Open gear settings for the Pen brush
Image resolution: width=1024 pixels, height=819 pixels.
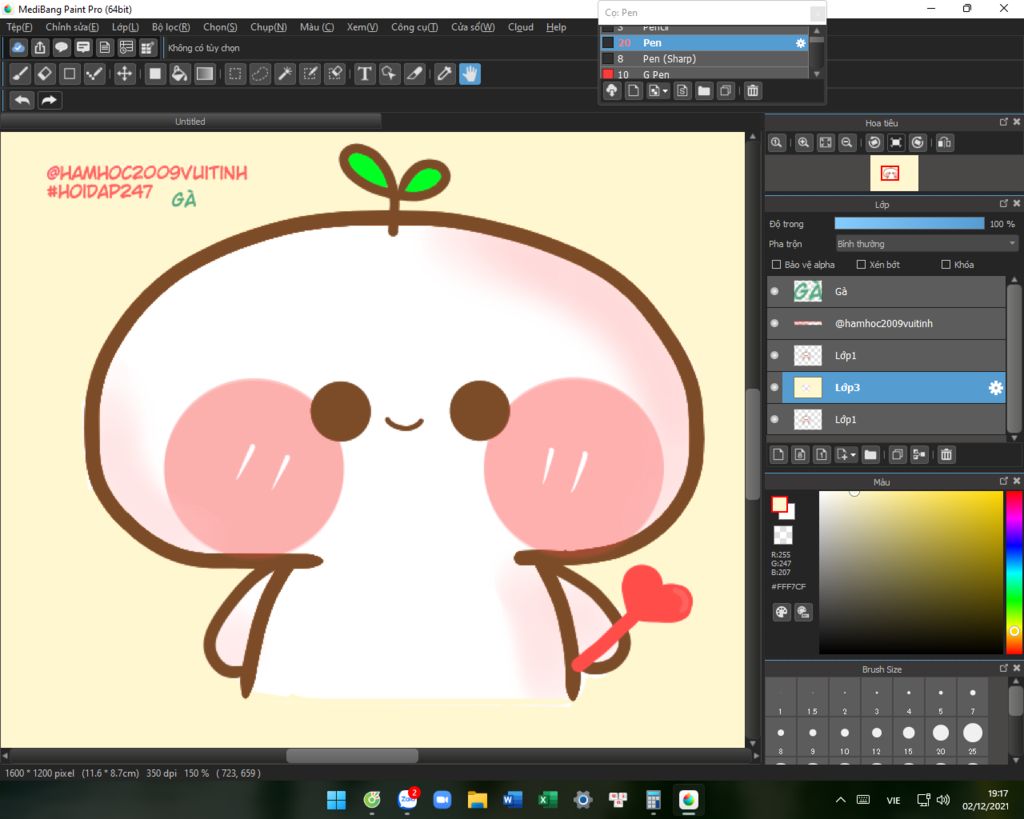coord(801,43)
